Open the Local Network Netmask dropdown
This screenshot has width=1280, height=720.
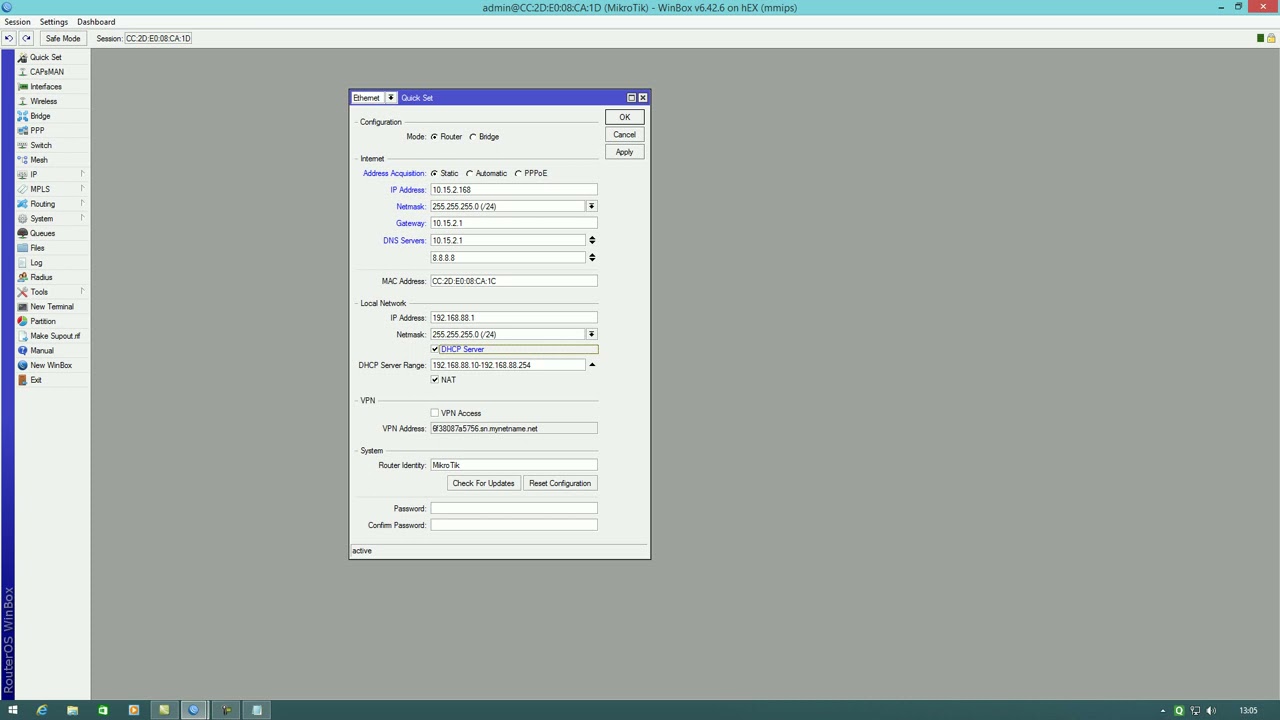(x=592, y=334)
